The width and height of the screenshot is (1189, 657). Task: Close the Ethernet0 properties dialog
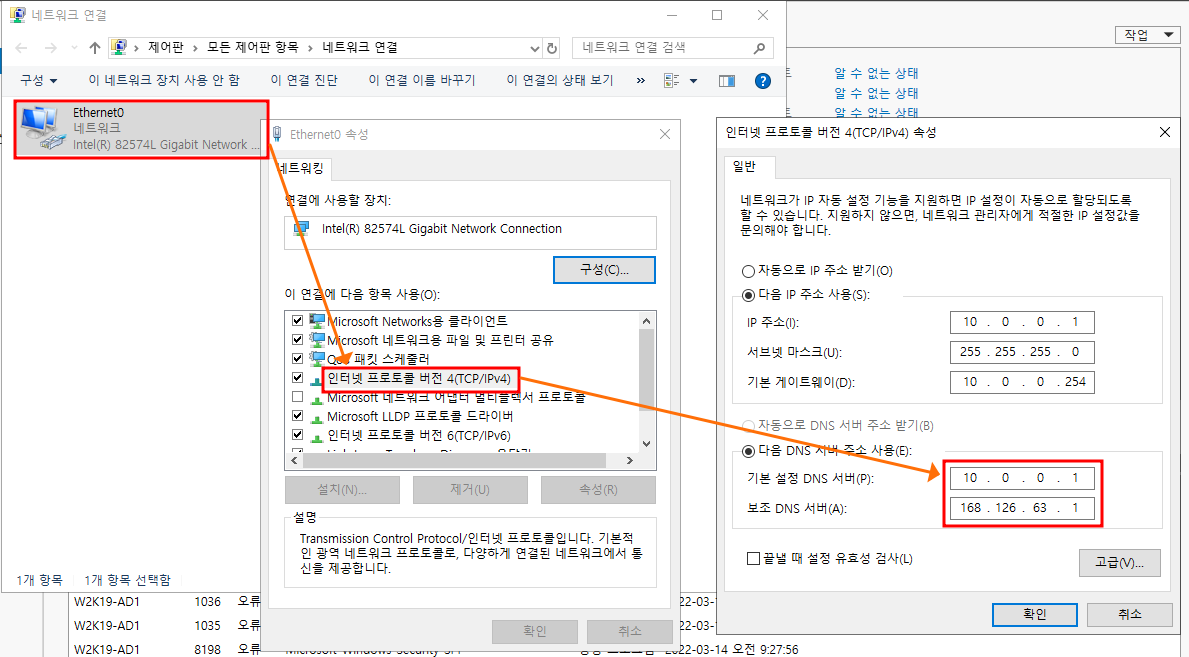(665, 134)
